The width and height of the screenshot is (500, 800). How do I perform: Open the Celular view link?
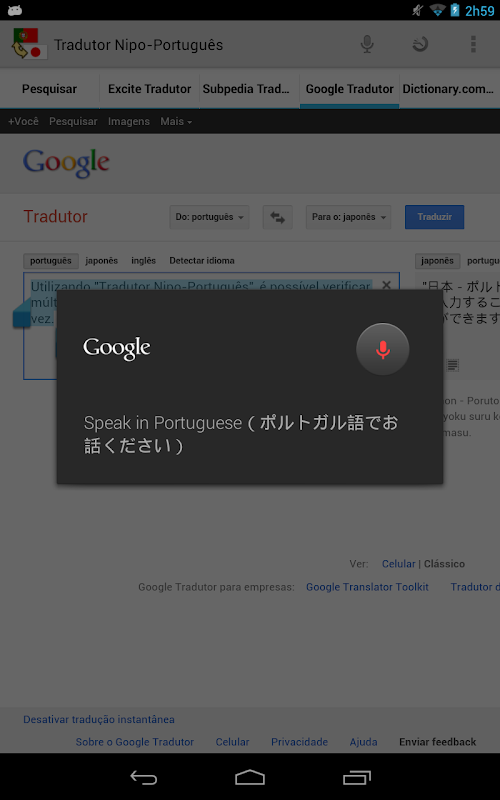(x=398, y=564)
